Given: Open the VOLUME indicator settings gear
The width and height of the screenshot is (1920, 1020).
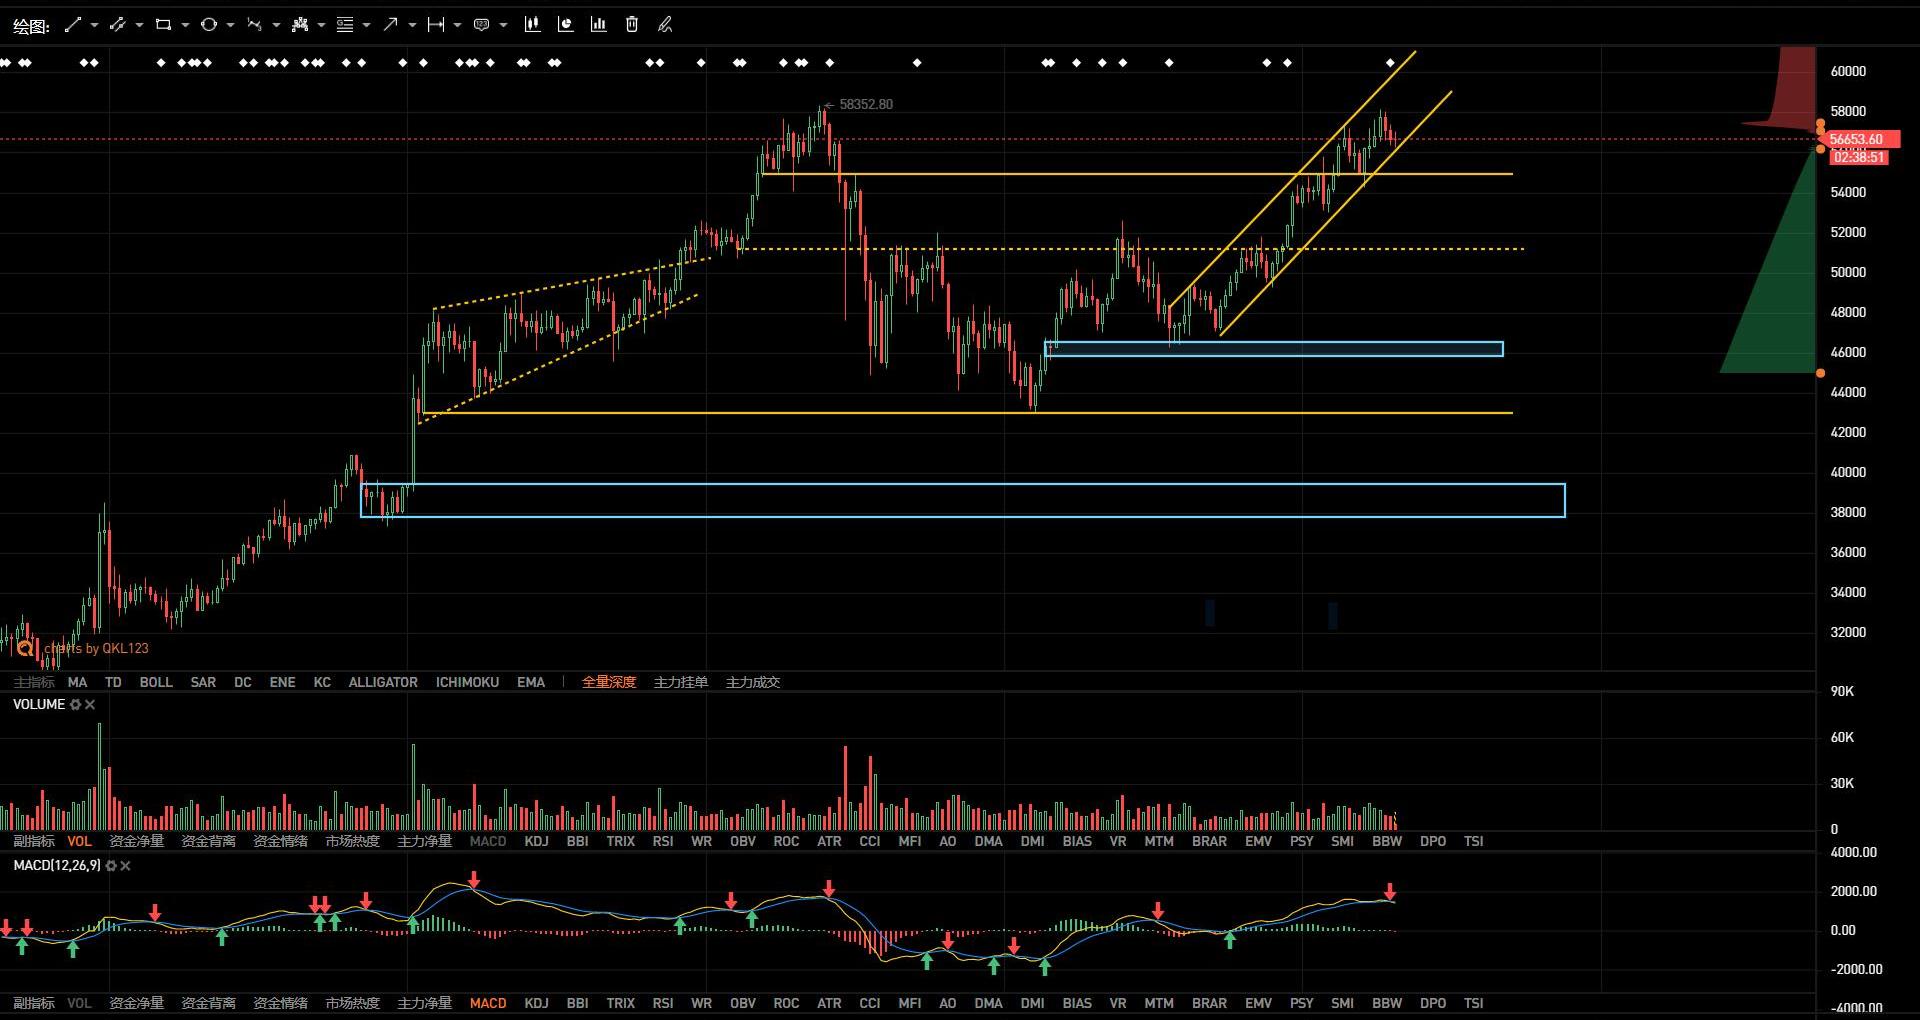Looking at the screenshot, I should coord(75,705).
